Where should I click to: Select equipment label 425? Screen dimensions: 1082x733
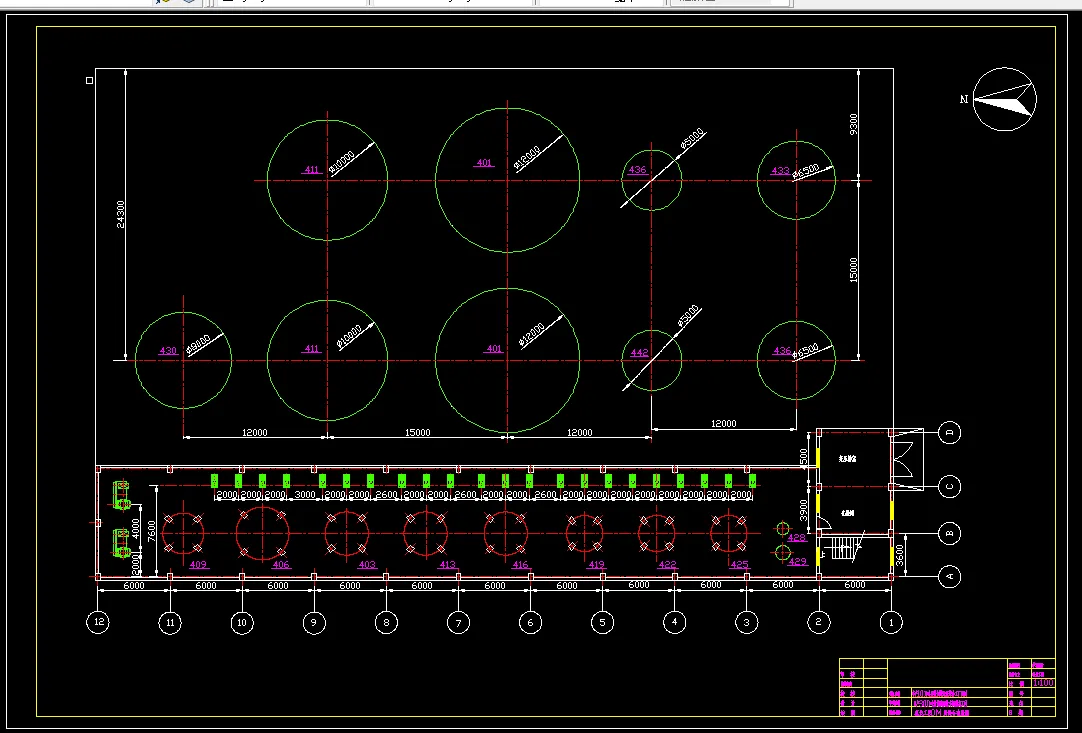pos(739,565)
